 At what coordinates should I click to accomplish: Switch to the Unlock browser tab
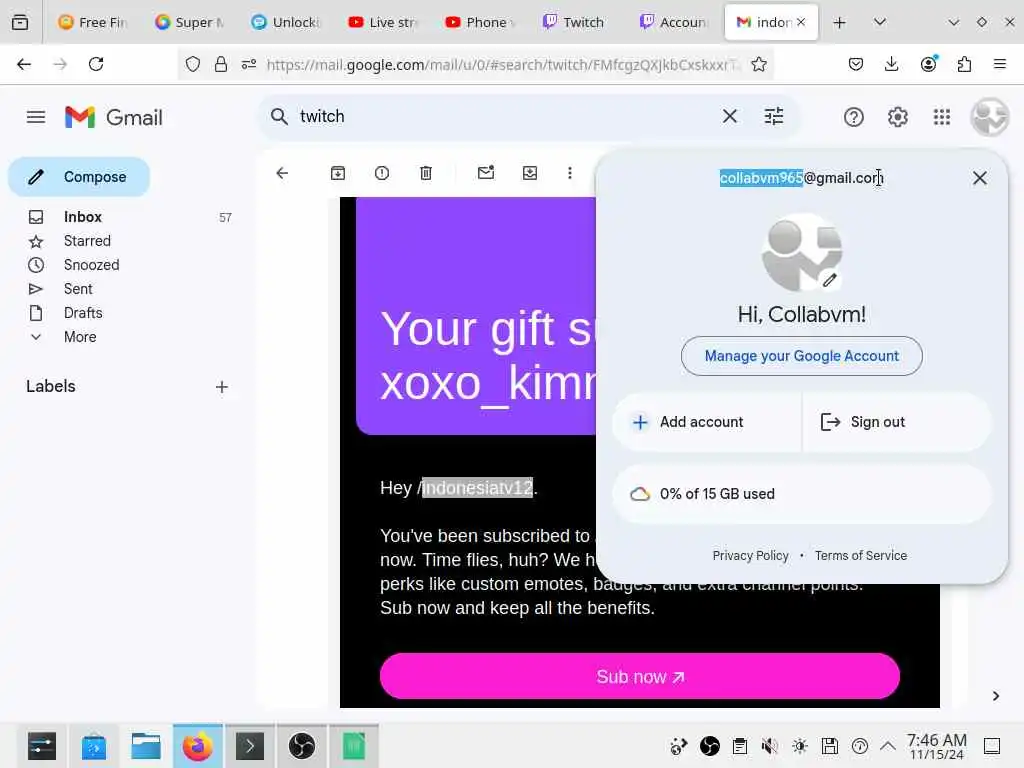click(x=286, y=22)
